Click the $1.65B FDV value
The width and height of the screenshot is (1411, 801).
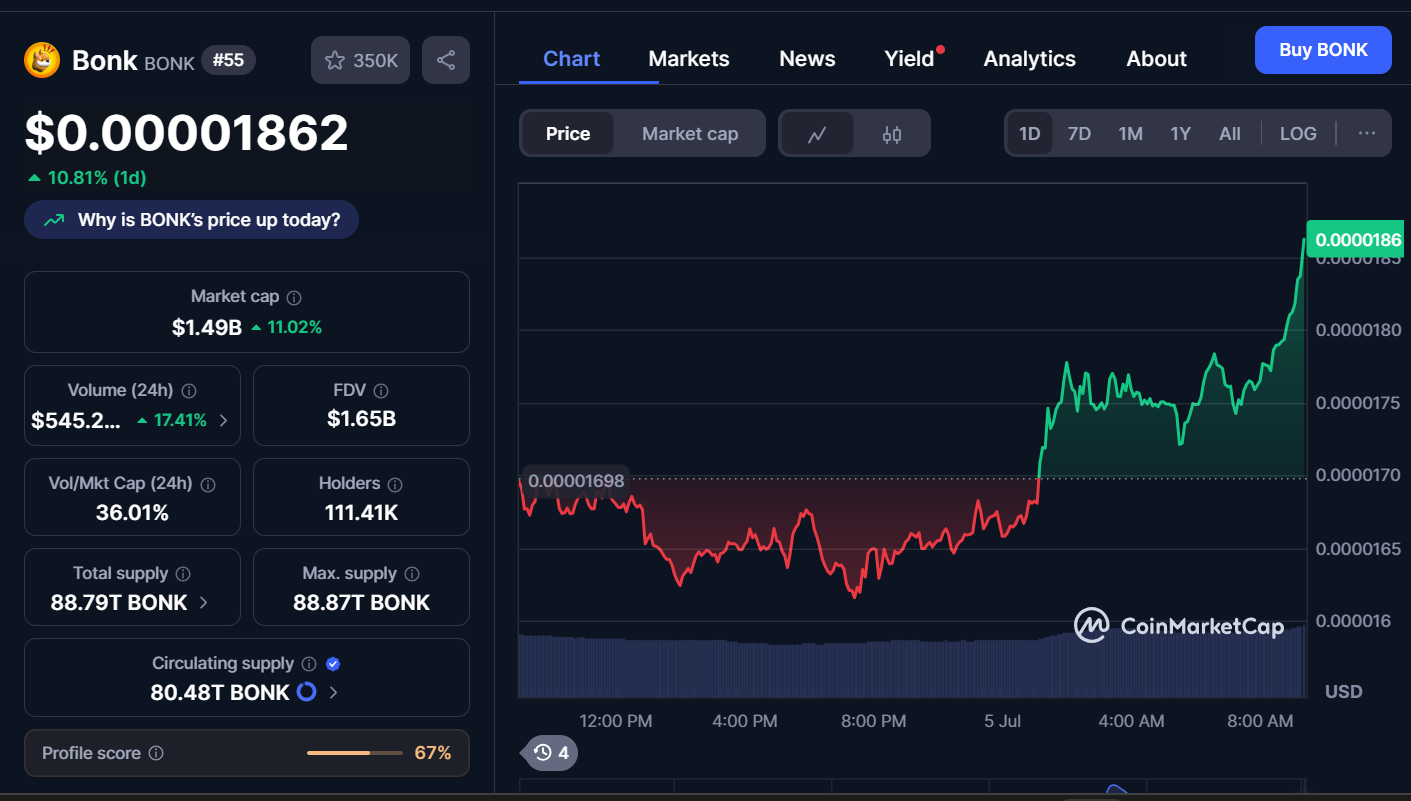coord(361,419)
